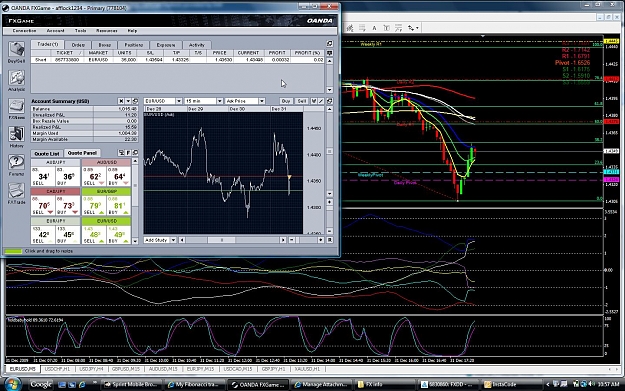
Task: Open the Ask Price dropdown
Action: point(261,101)
